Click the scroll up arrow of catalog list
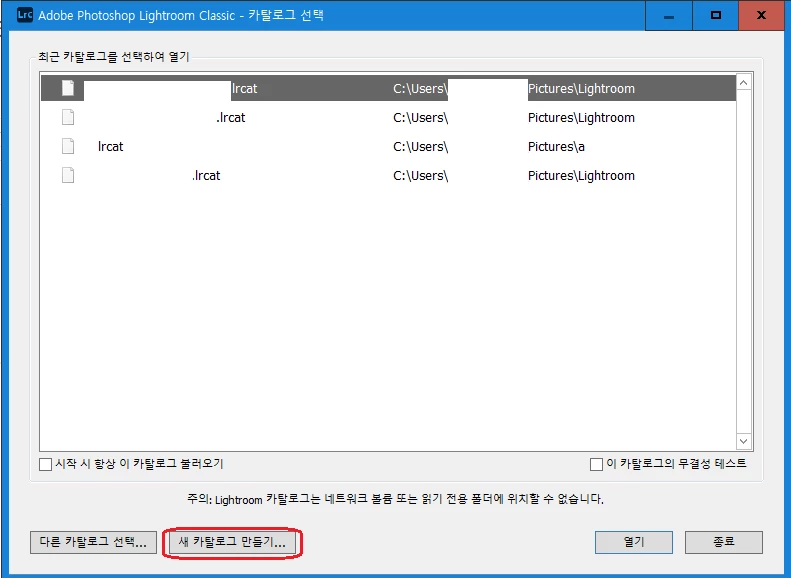Image resolution: width=791 pixels, height=578 pixels. click(x=744, y=82)
